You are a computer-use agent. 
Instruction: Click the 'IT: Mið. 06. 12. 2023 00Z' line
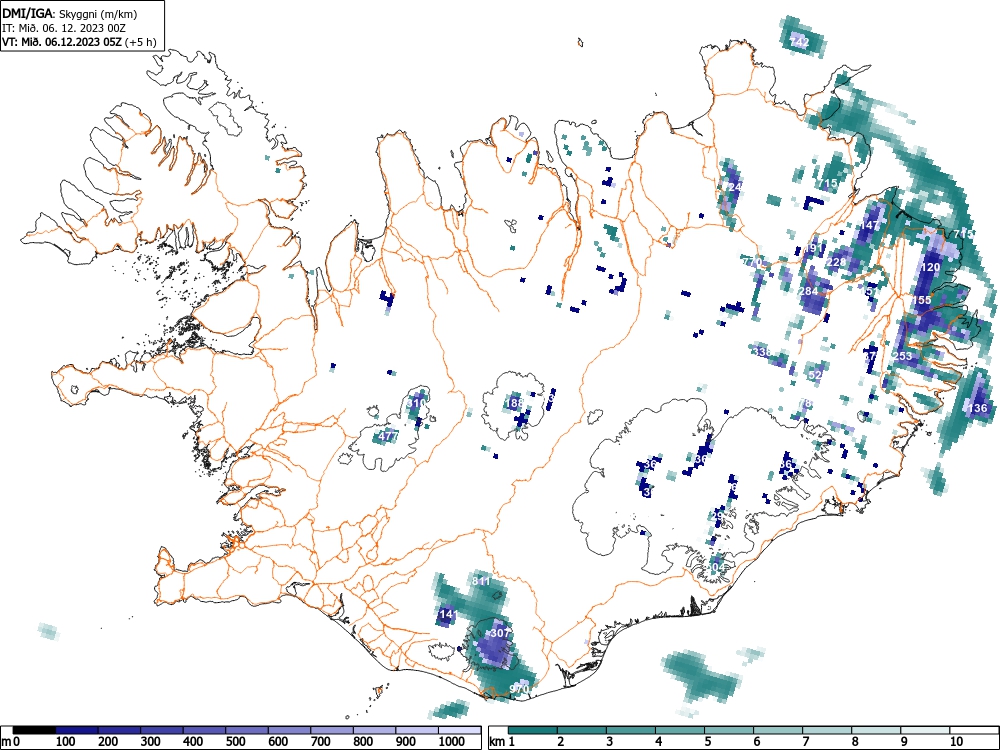(64, 28)
